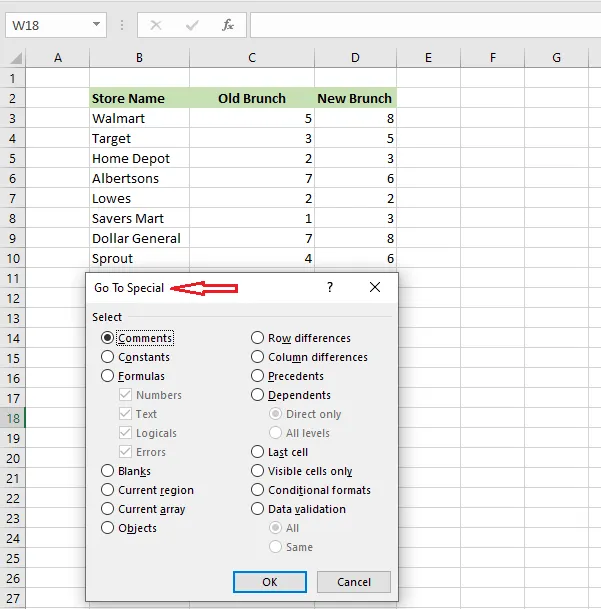Click the Cancel button in dialog

tap(354, 582)
